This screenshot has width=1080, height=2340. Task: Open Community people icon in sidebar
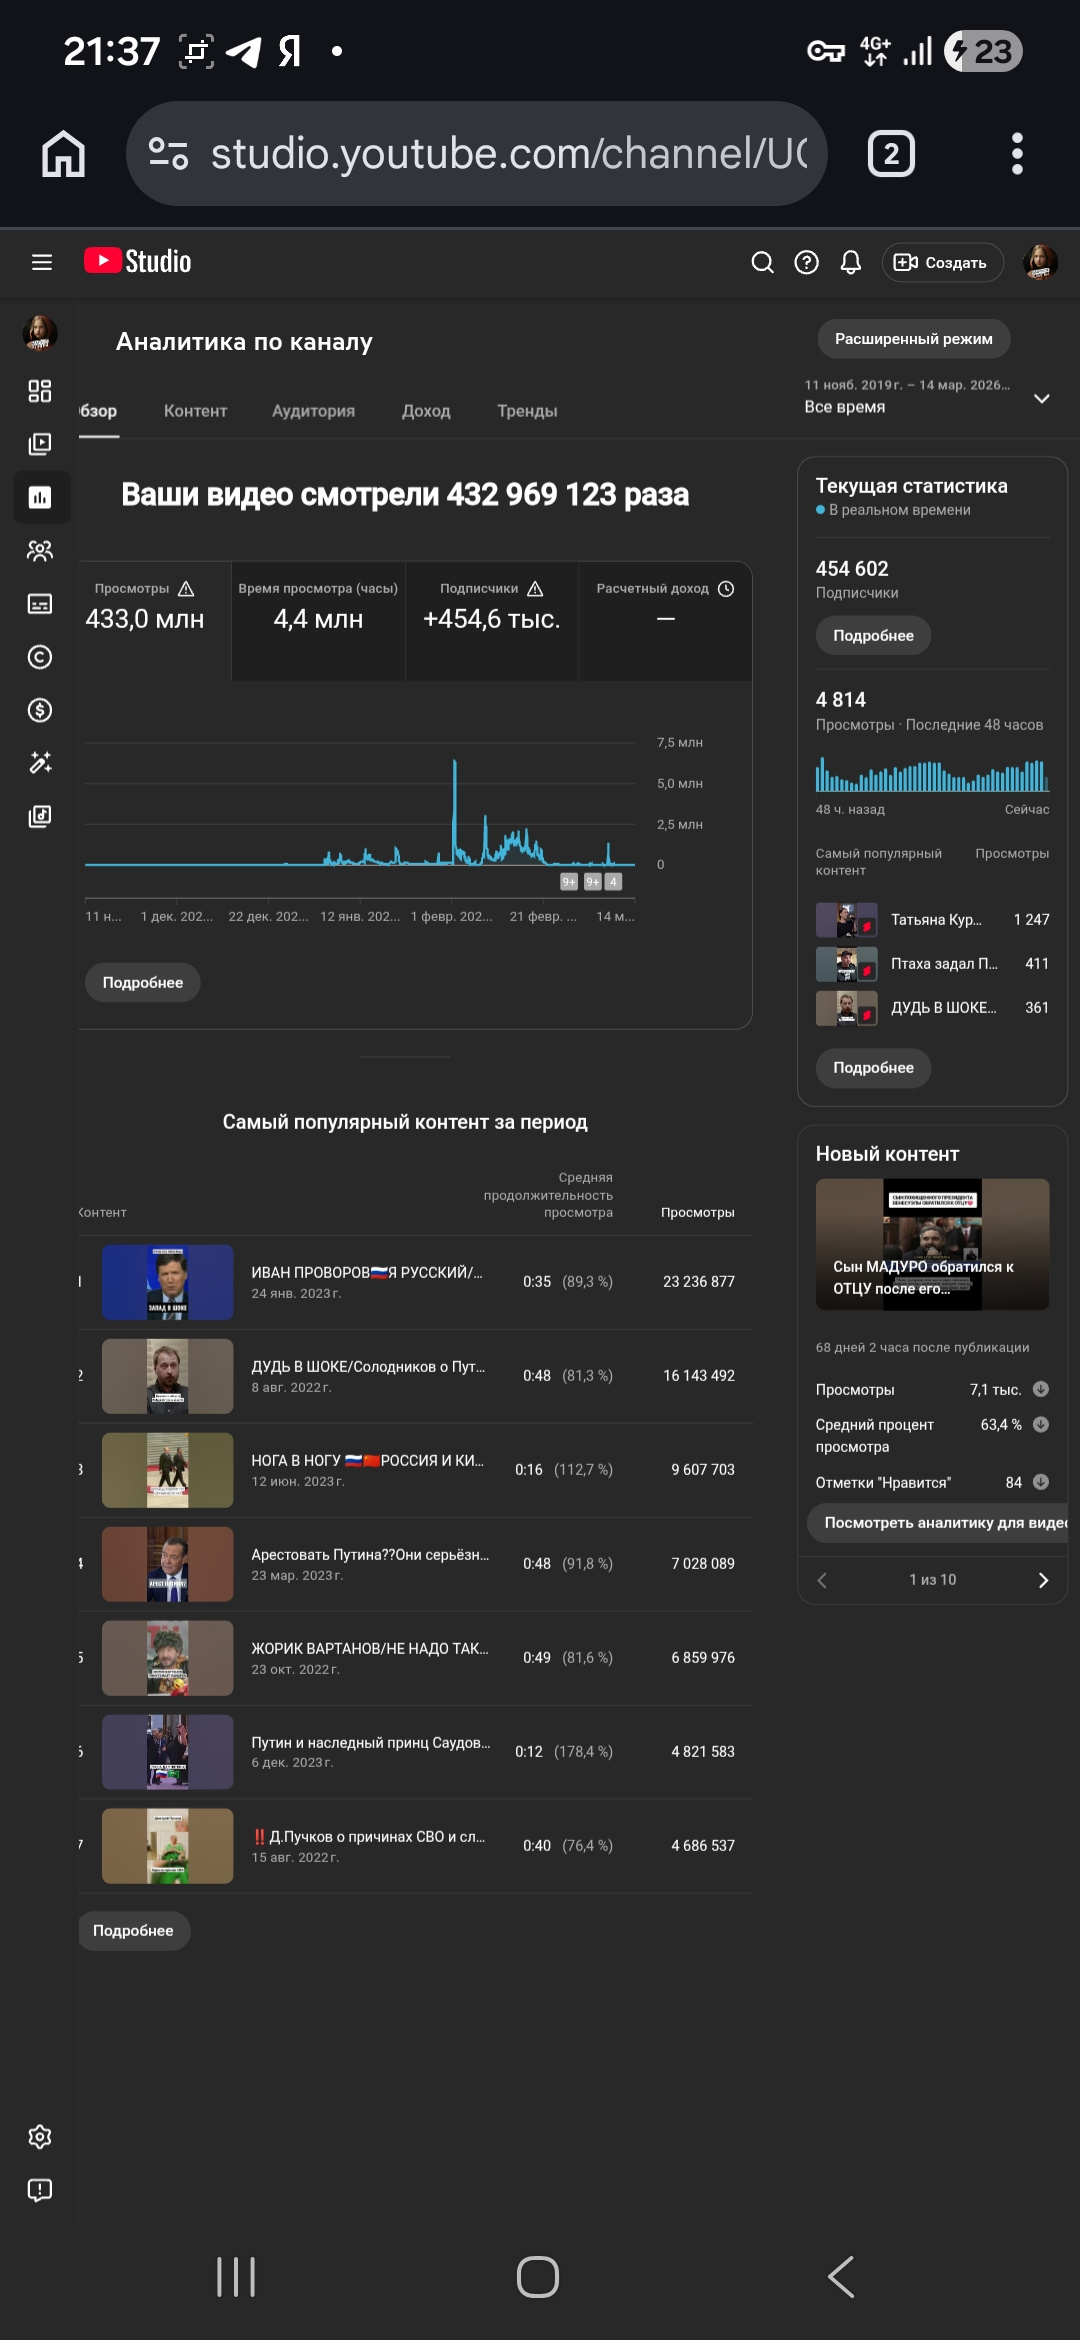pyautogui.click(x=40, y=550)
